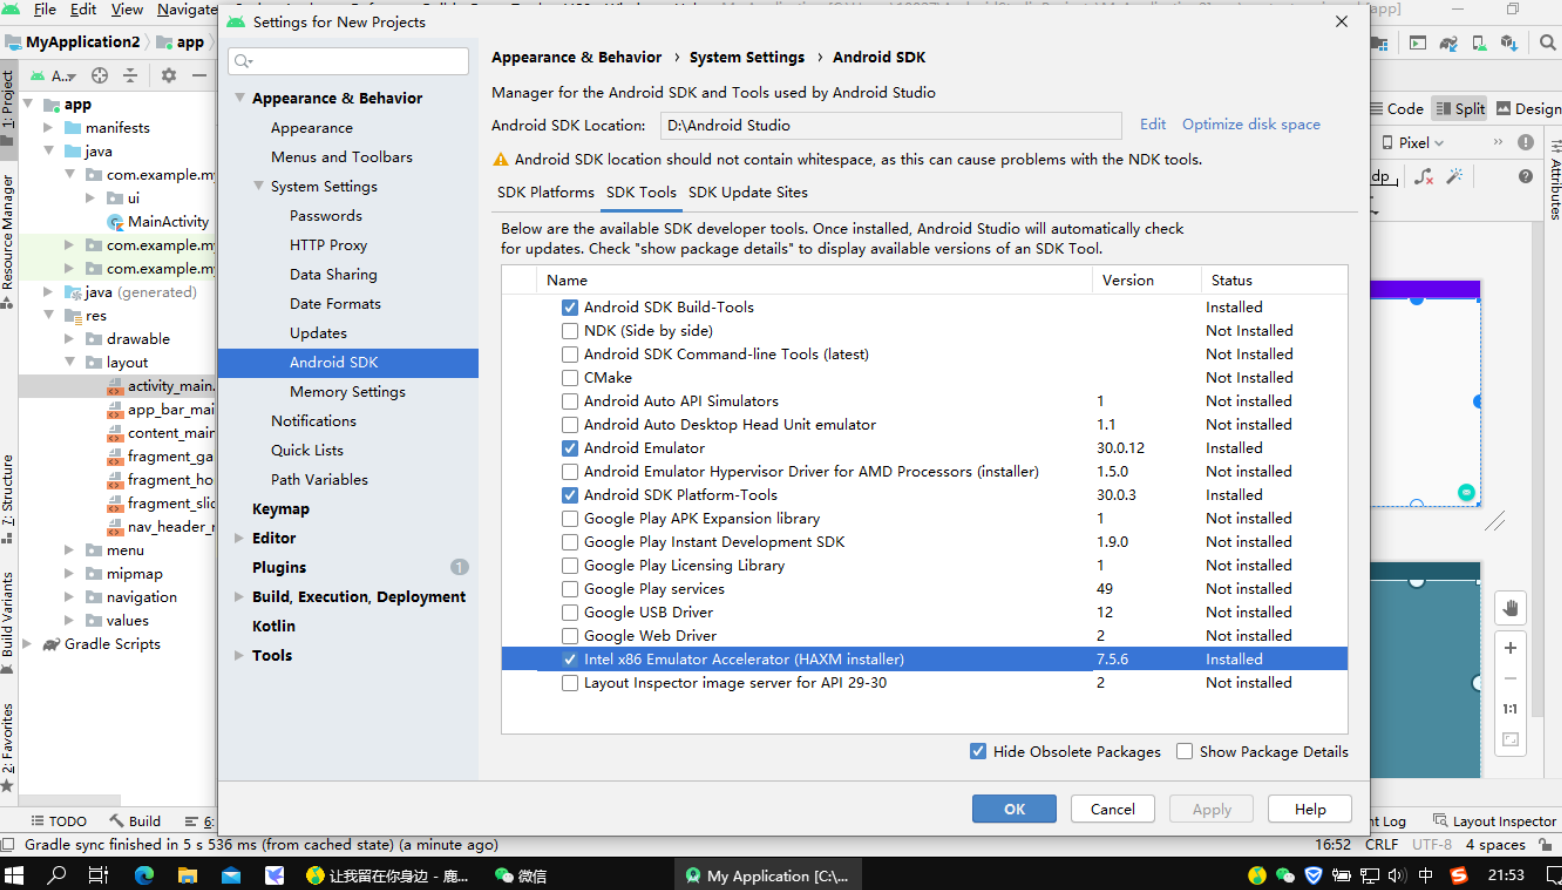1562x890 pixels.
Task: Click the warning indicator icon near Pixel selector
Action: 1525,142
